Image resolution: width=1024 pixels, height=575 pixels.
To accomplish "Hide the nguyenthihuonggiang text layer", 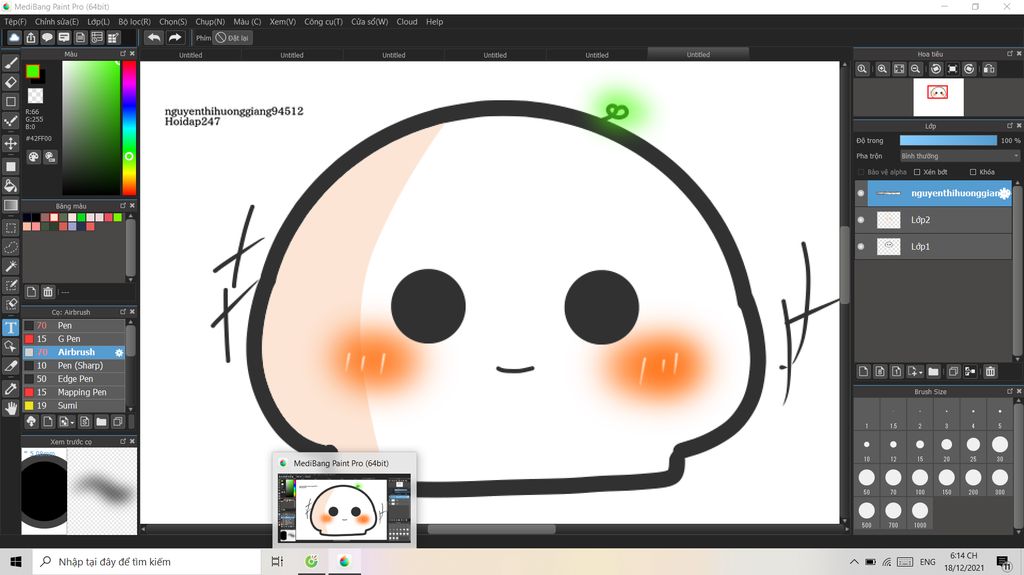I will coord(861,193).
